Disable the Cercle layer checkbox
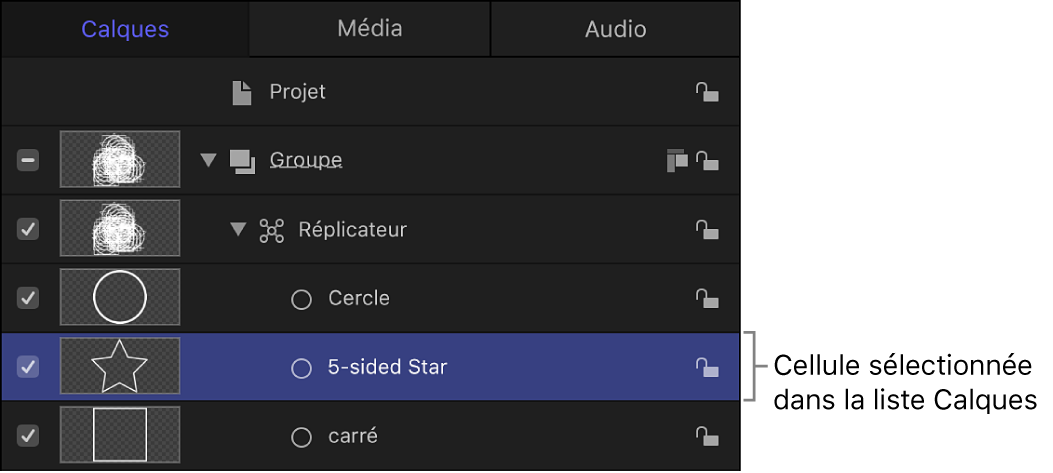 [x=29, y=298]
